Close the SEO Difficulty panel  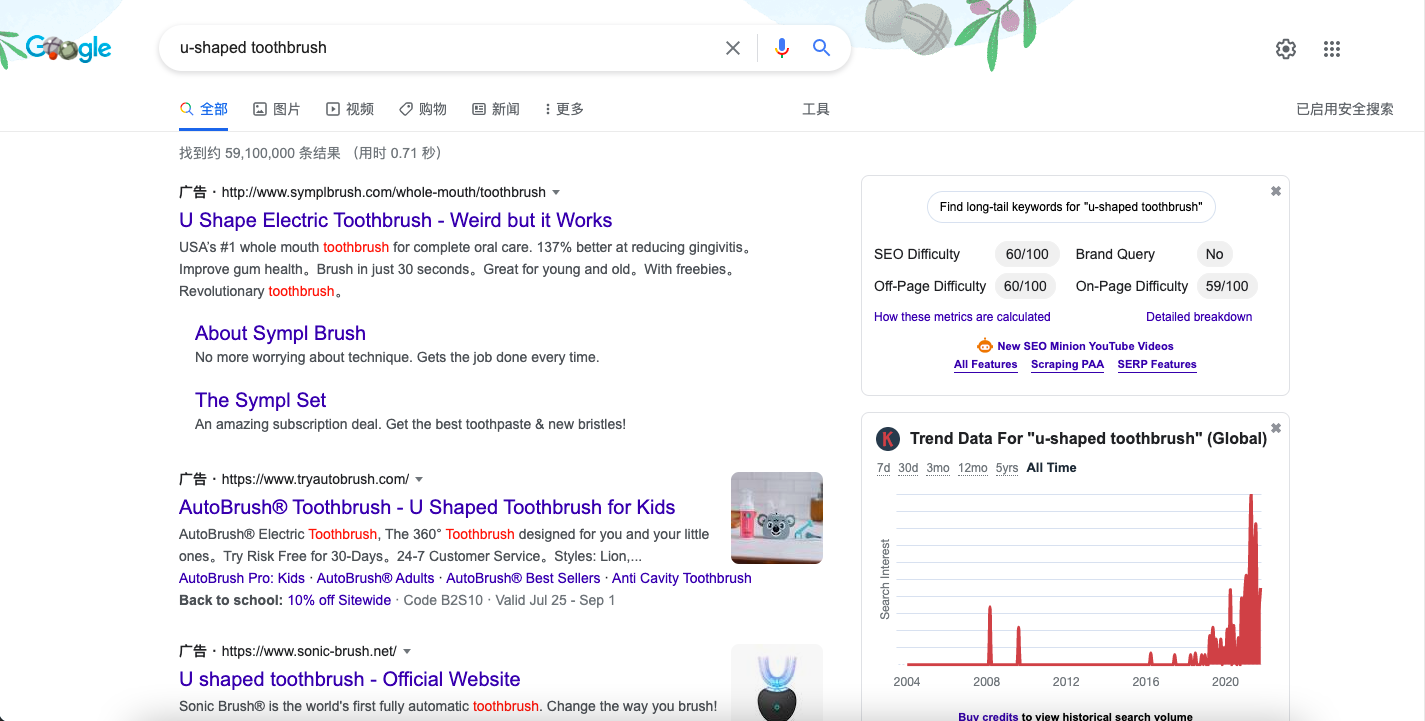1276,191
